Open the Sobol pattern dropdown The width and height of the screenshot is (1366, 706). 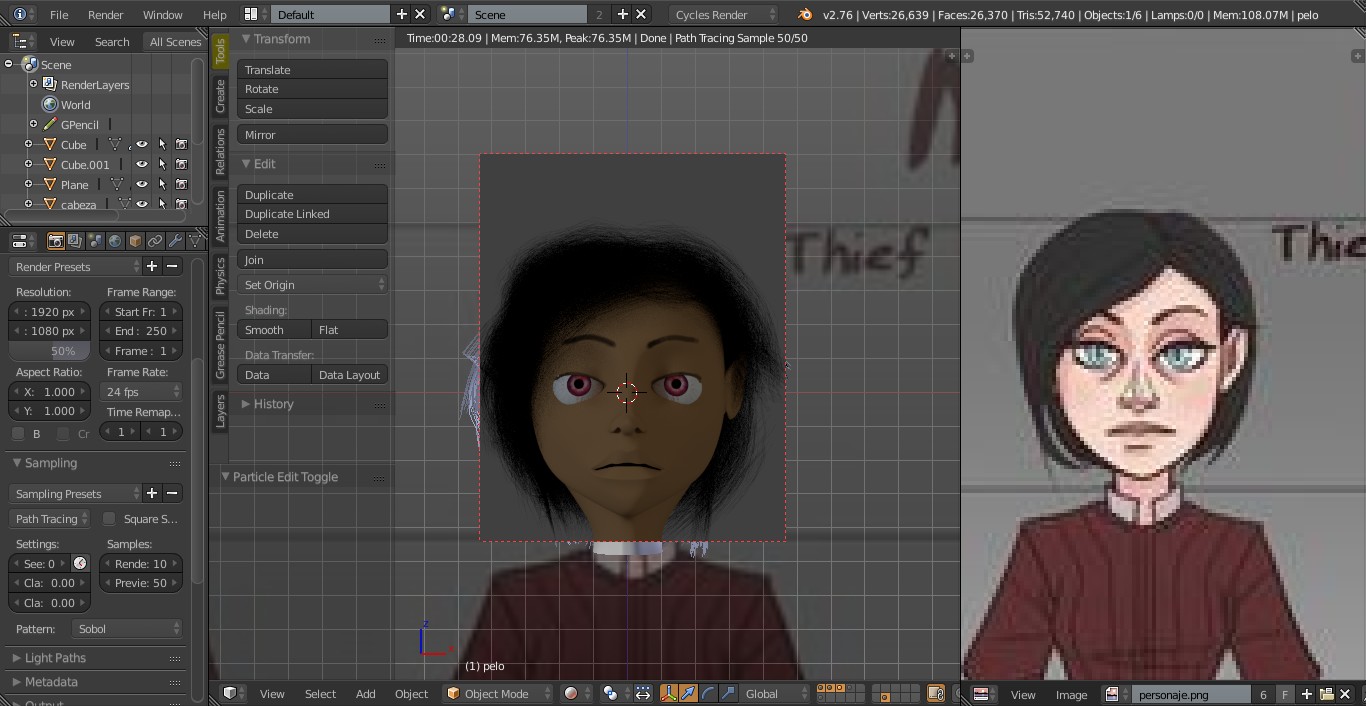[127, 629]
